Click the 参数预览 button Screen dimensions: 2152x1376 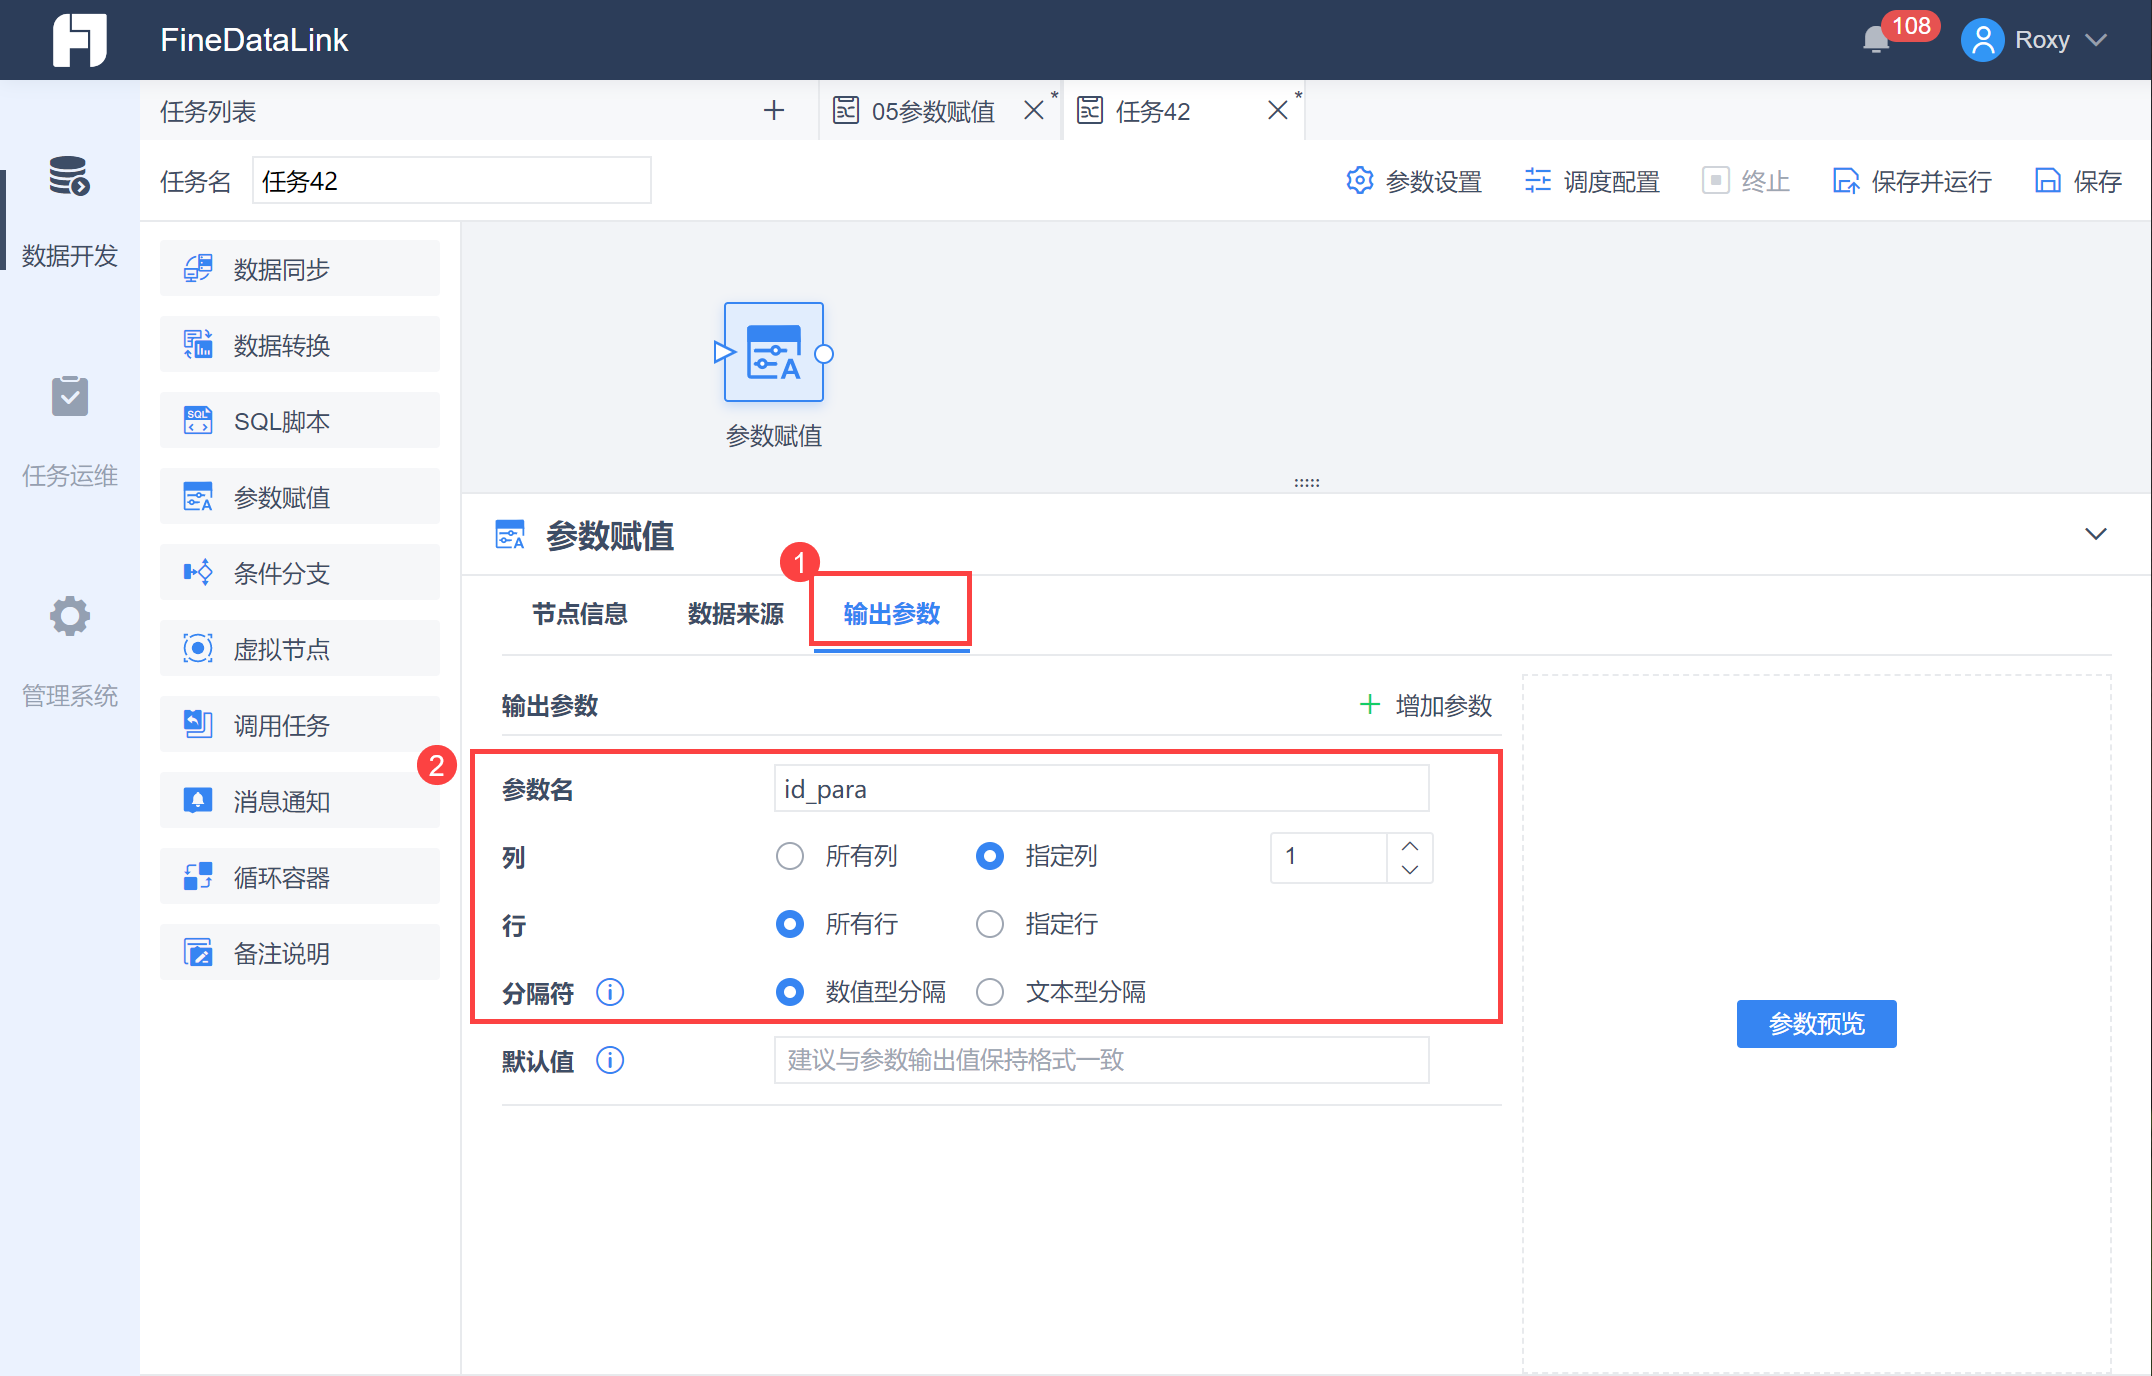point(1816,1024)
